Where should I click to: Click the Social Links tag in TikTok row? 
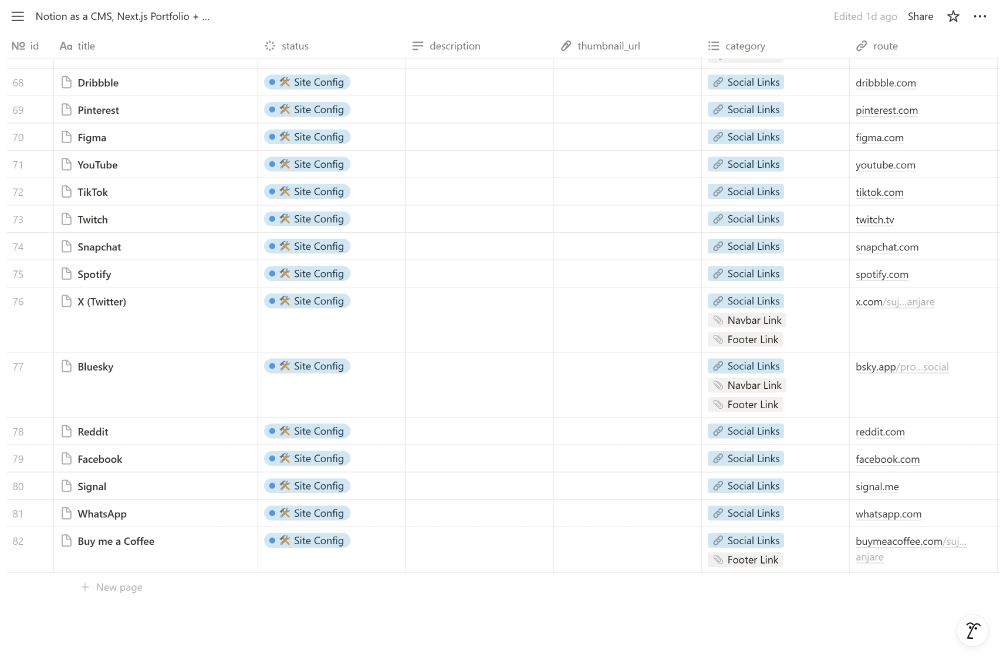click(x=746, y=192)
